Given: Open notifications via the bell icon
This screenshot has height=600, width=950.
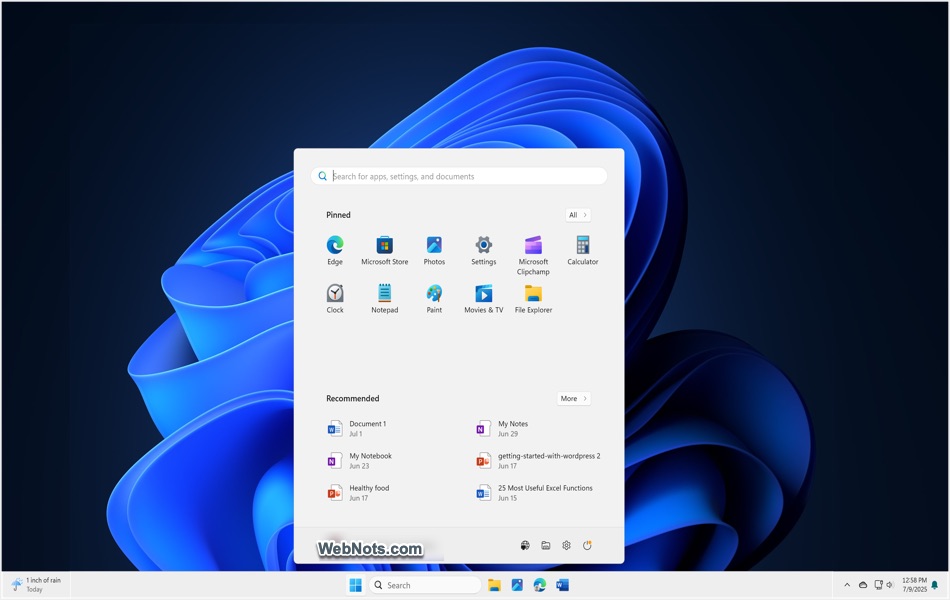Looking at the screenshot, I should pyautogui.click(x=935, y=585).
